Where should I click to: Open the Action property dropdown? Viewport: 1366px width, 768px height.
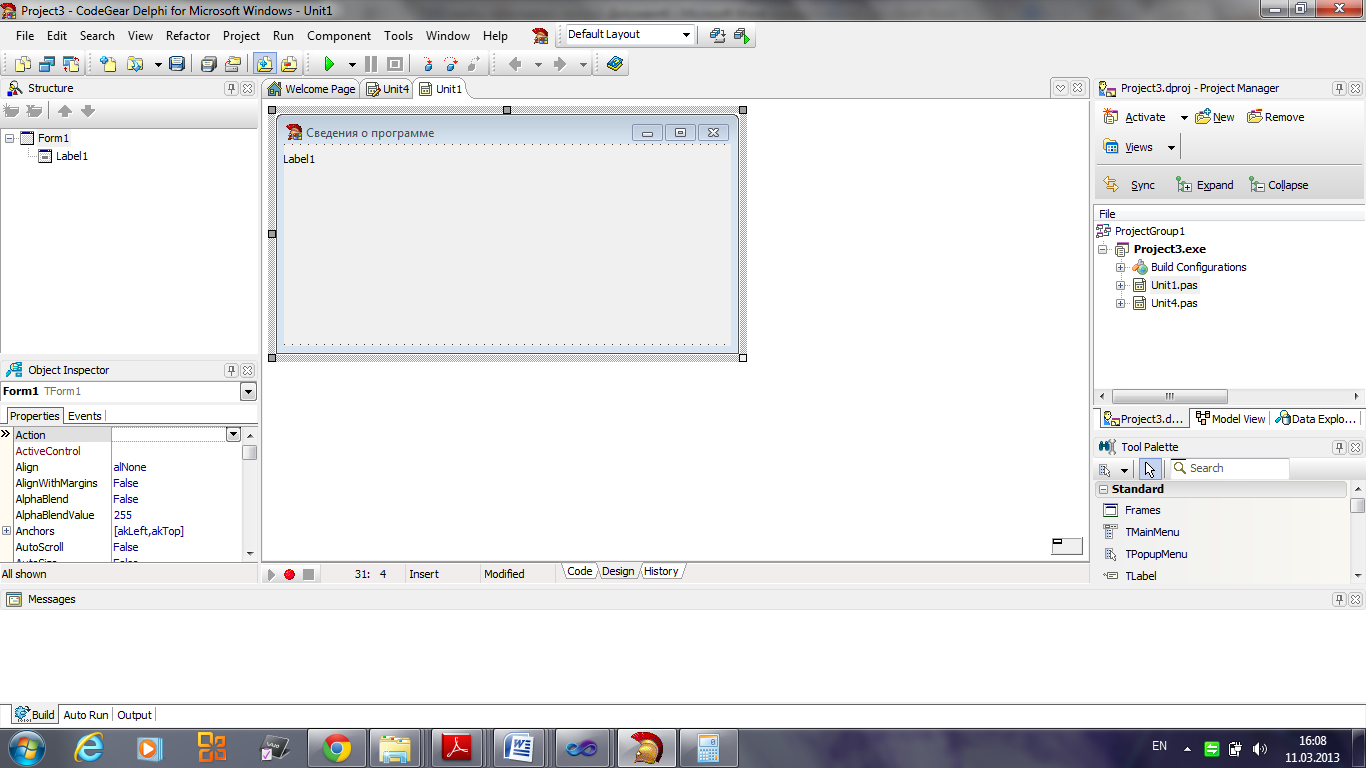click(233, 435)
